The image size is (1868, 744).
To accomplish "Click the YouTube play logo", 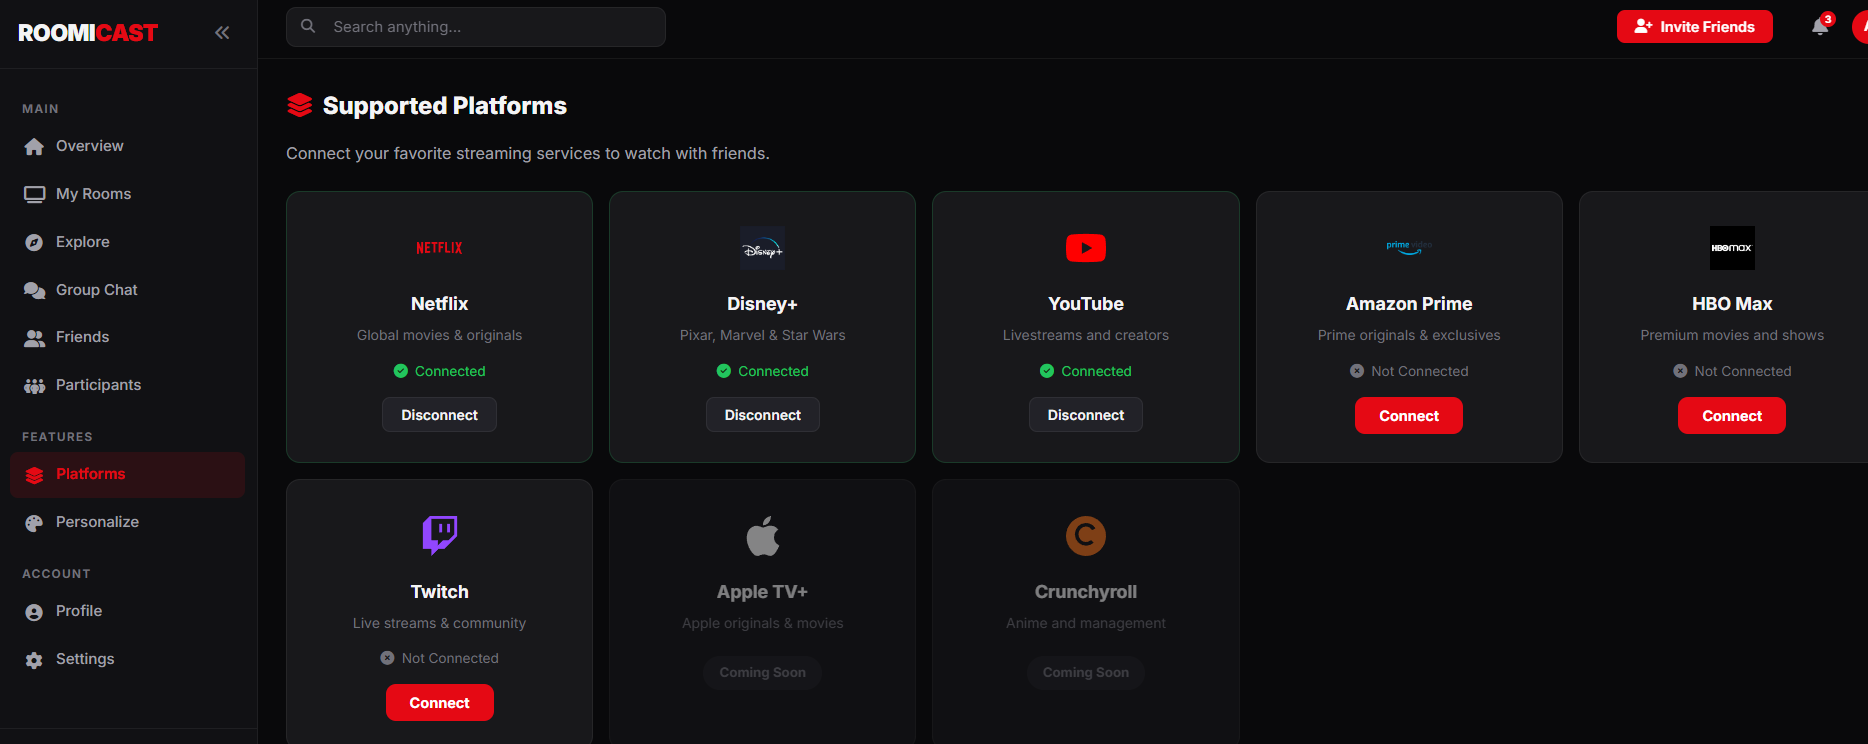I will [x=1086, y=248].
